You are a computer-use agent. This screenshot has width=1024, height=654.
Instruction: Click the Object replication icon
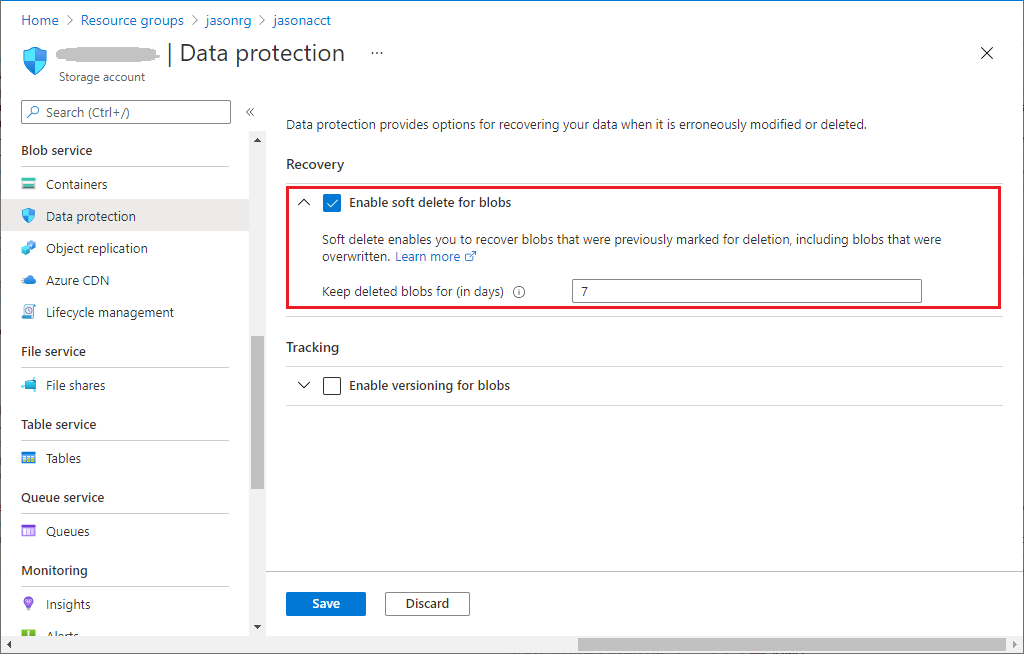coord(29,249)
